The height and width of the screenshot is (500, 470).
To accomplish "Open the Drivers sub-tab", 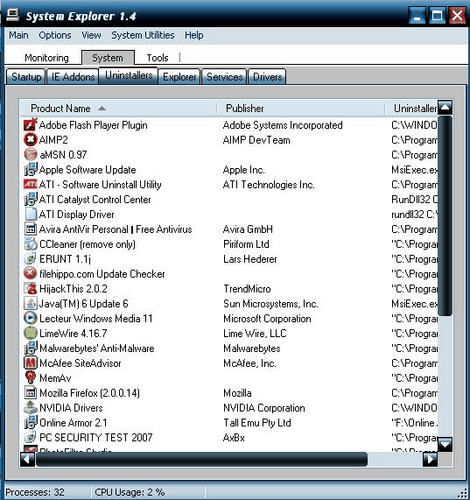I will tap(267, 77).
